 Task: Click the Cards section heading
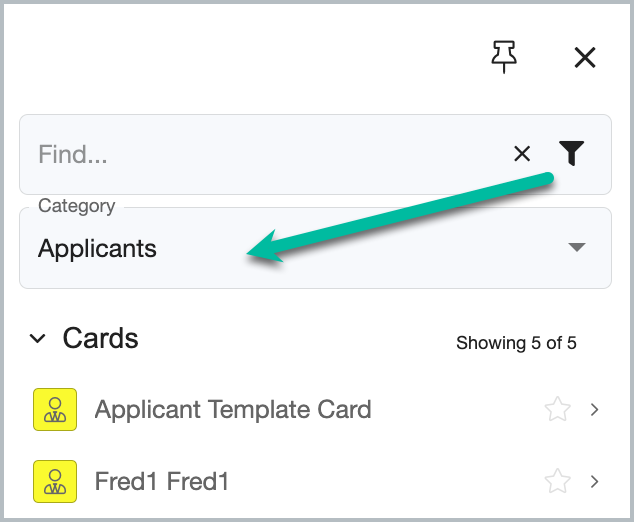tap(100, 338)
